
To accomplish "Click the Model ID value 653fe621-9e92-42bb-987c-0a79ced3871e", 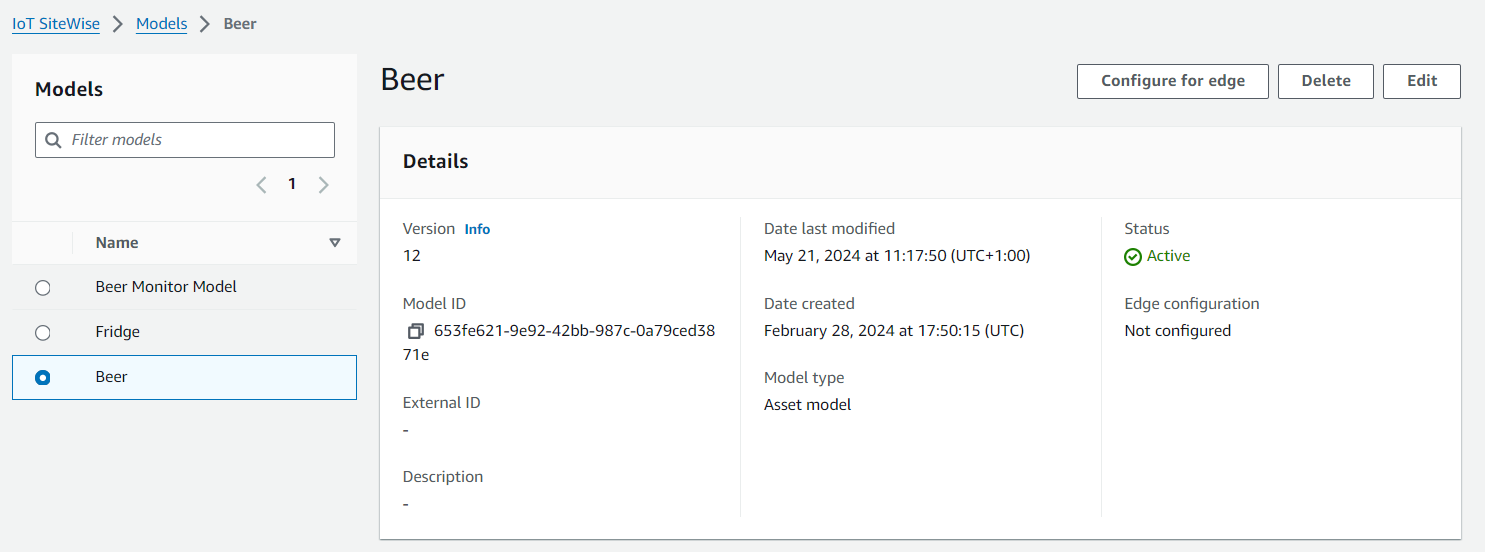I will tap(560, 342).
